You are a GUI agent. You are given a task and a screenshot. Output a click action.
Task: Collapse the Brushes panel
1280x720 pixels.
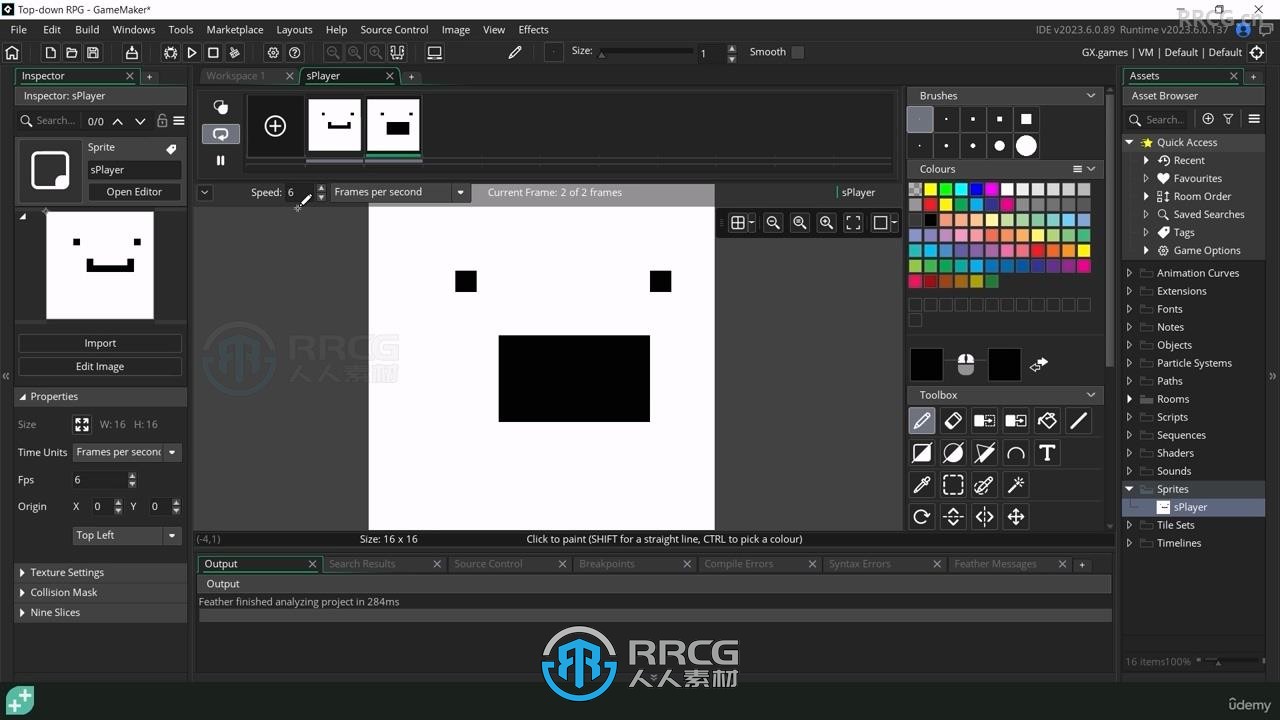[x=1090, y=96]
